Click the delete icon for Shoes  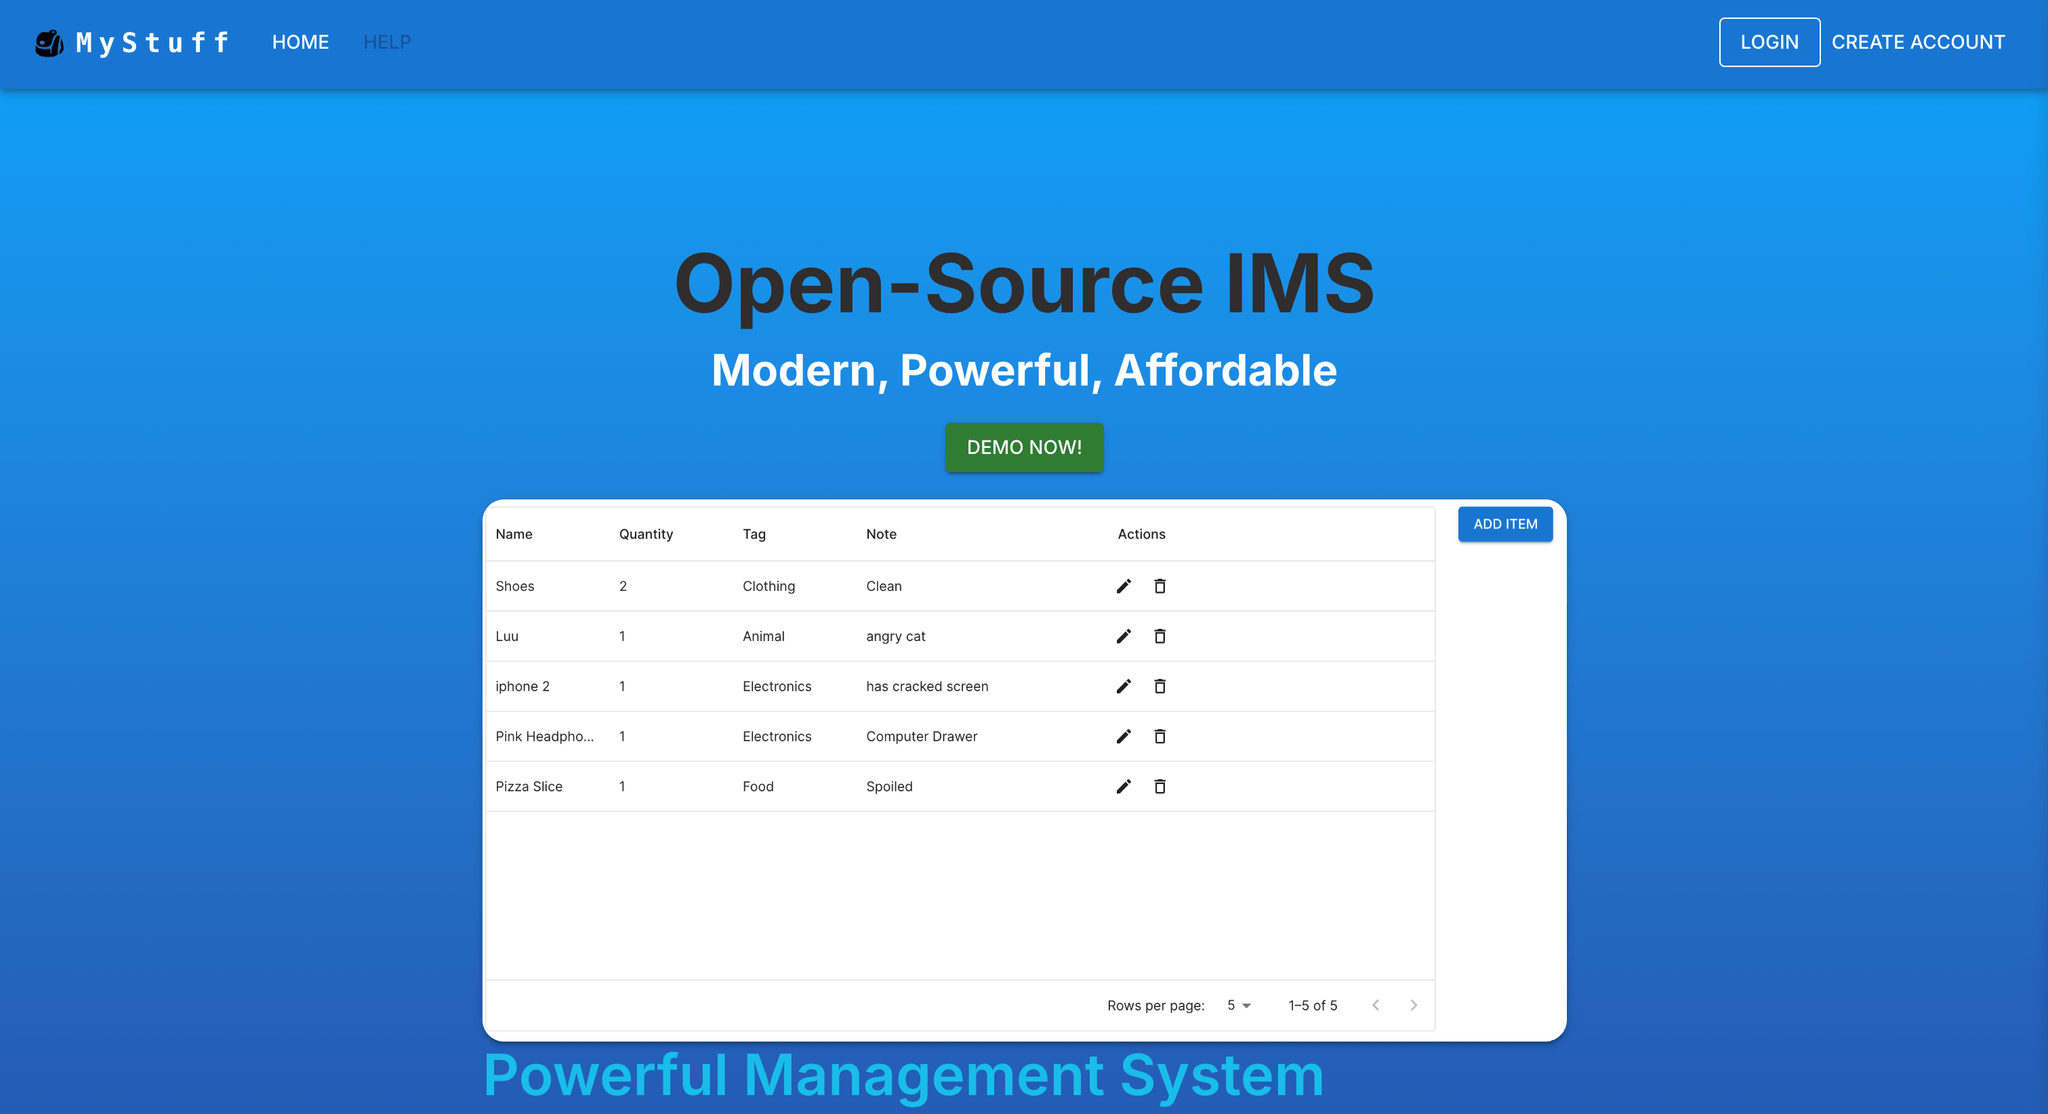(x=1160, y=586)
